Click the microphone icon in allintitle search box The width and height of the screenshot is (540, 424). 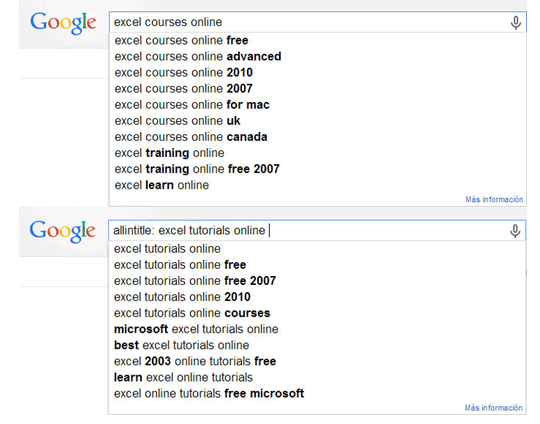515,231
